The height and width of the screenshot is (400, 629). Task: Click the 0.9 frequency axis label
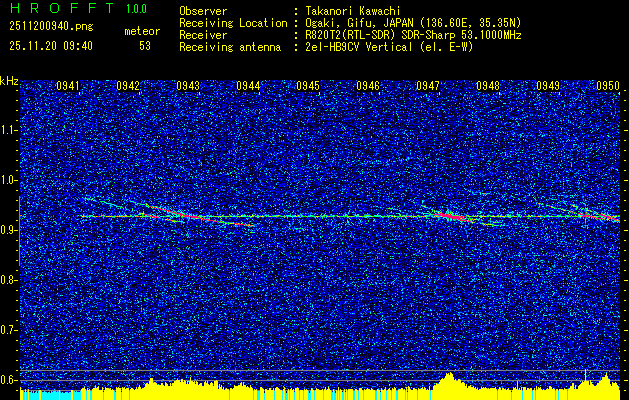point(9,230)
